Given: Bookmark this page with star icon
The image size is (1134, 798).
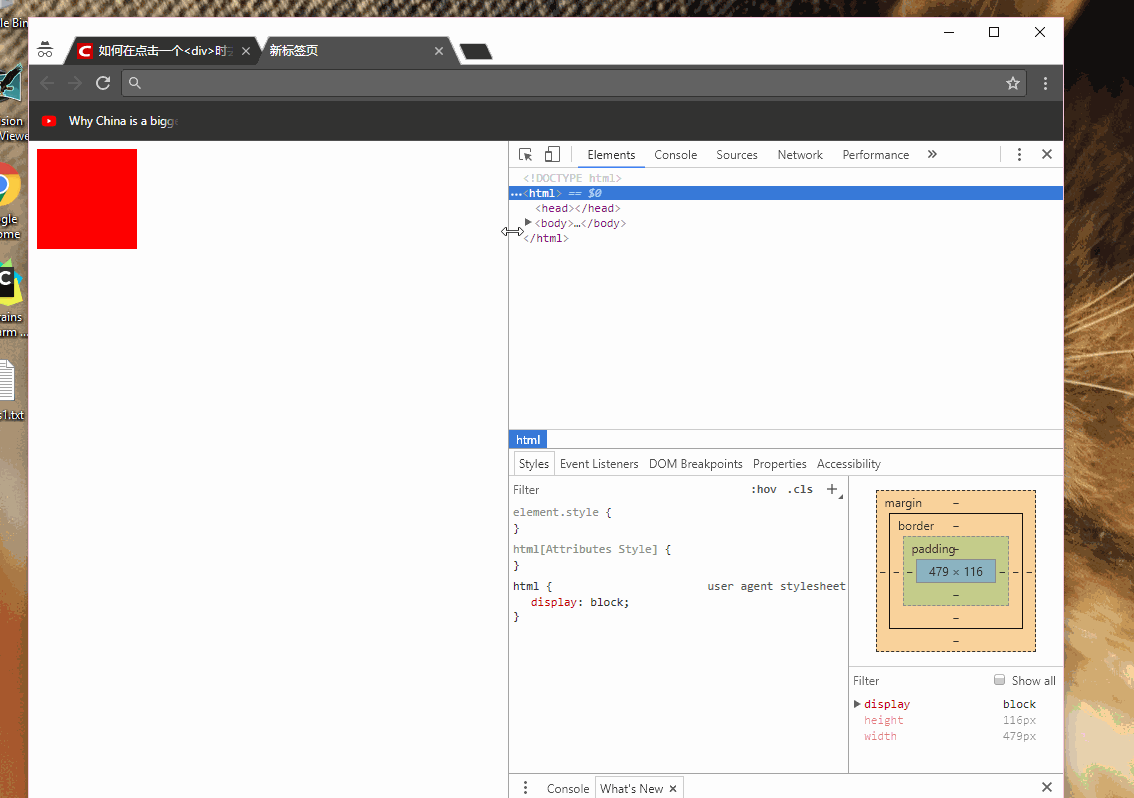Looking at the screenshot, I should 1012,83.
